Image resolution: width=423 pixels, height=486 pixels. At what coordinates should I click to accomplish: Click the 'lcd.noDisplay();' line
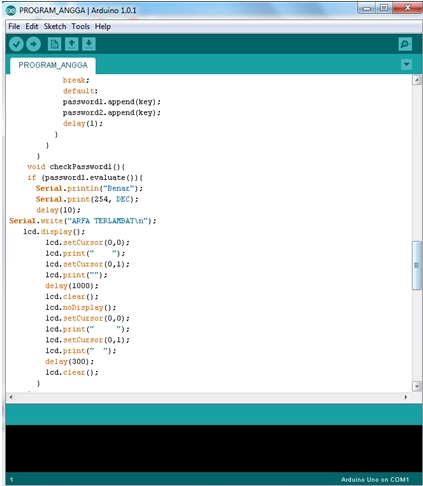pyautogui.click(x=81, y=307)
